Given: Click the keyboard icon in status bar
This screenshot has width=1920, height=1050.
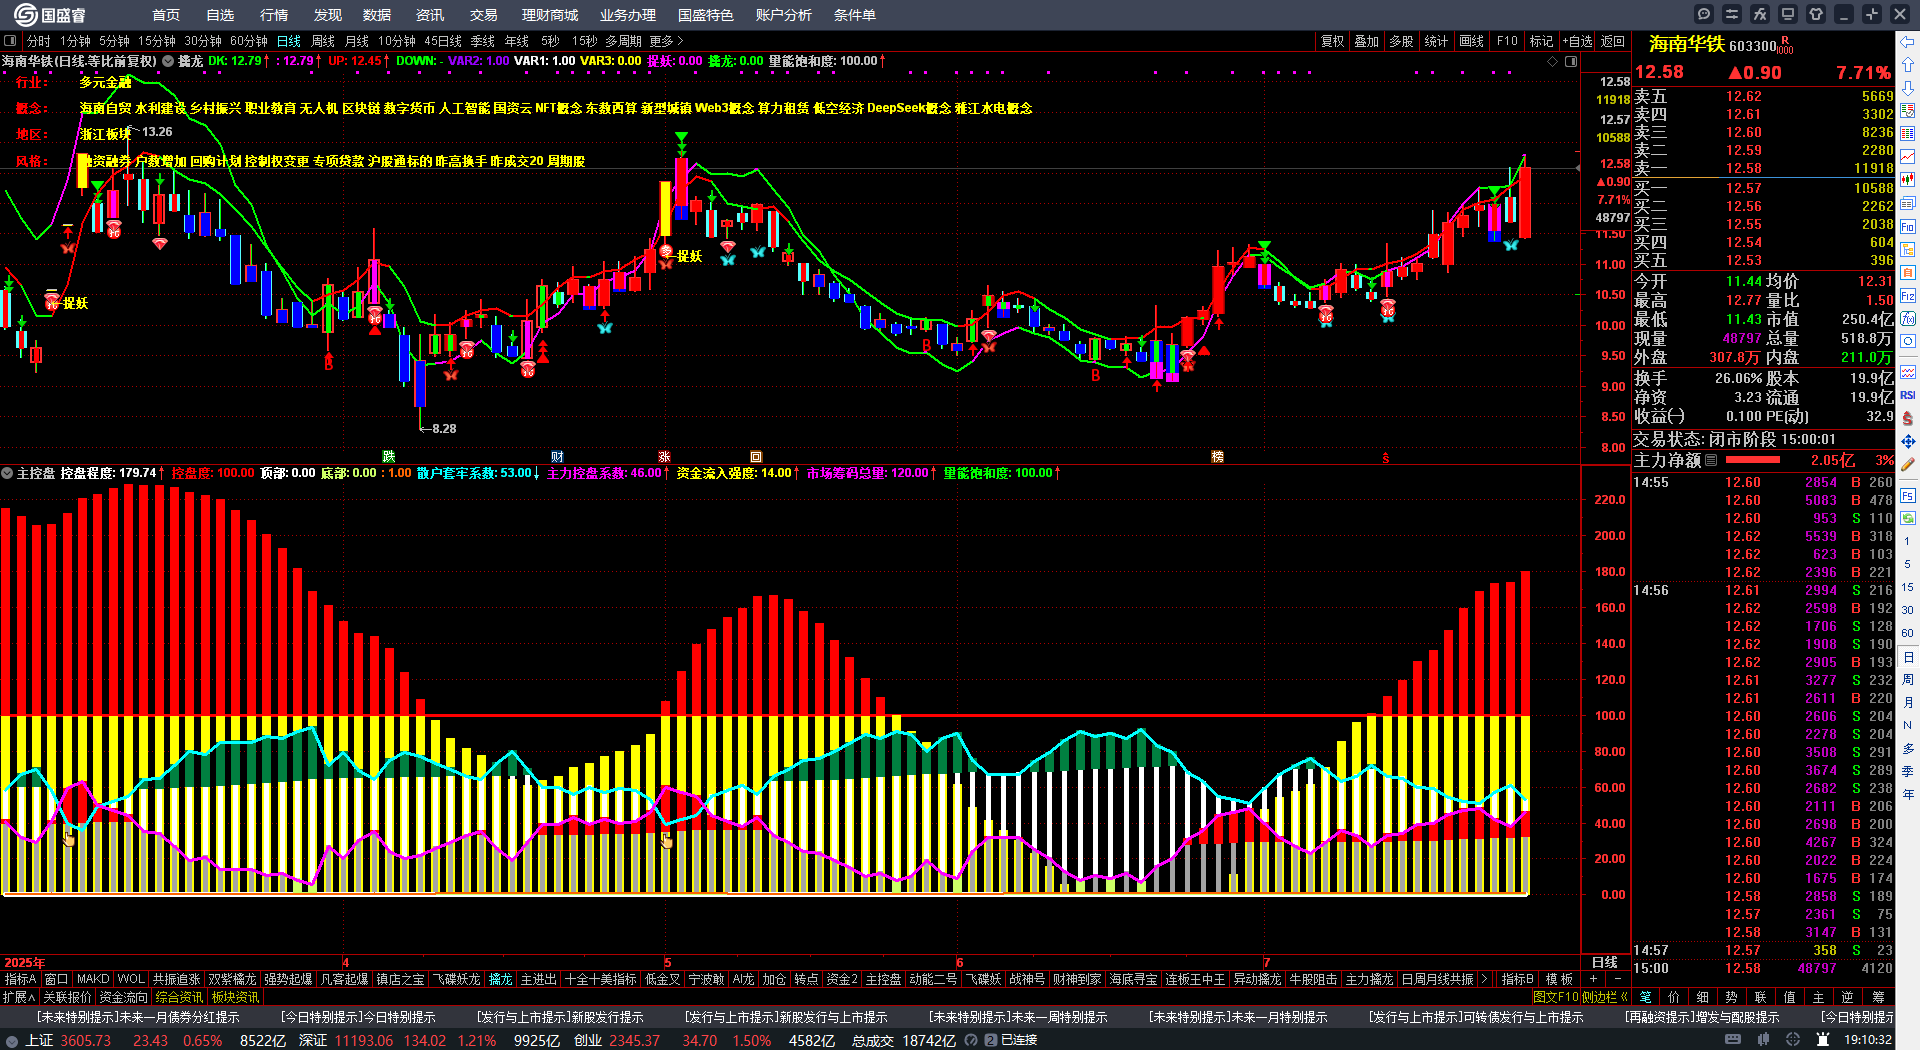Looking at the screenshot, I should click(1733, 1040).
